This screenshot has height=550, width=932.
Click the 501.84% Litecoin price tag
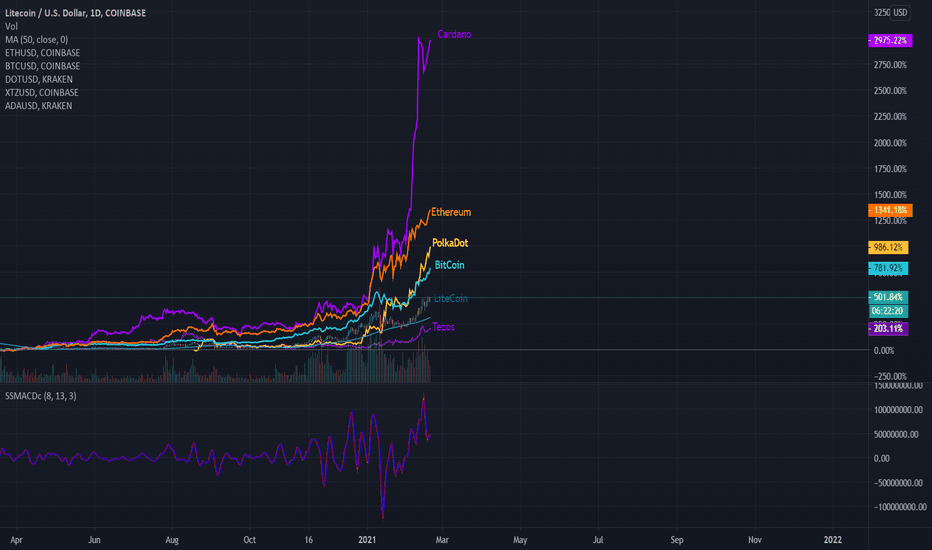(888, 297)
